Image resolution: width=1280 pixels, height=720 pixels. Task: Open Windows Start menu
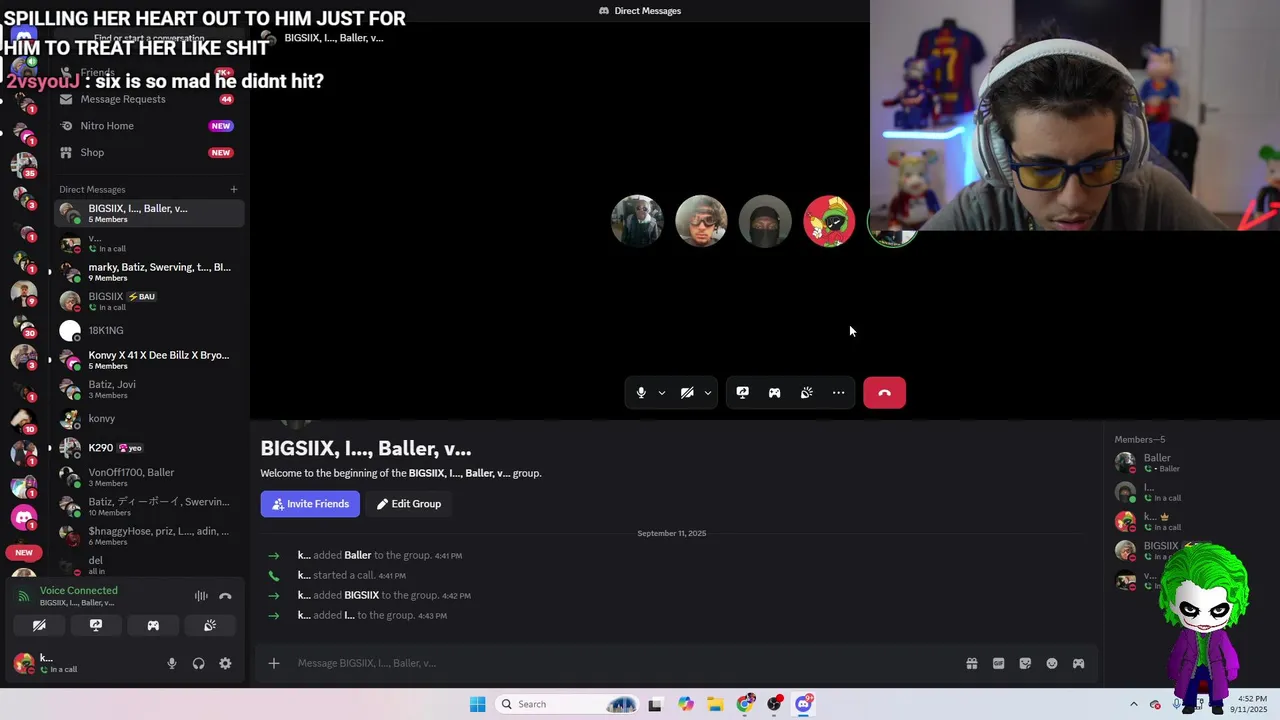point(478,704)
